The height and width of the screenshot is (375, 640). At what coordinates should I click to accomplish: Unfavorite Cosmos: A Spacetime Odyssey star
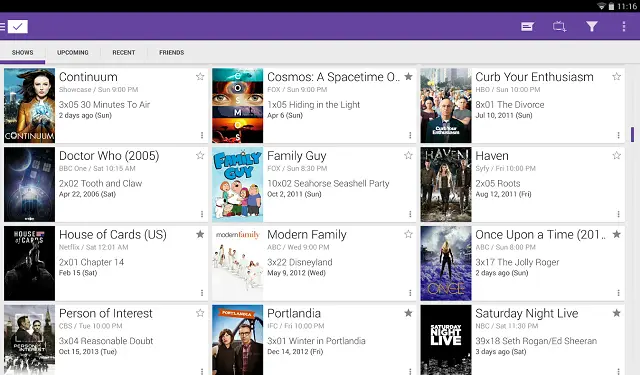(408, 76)
